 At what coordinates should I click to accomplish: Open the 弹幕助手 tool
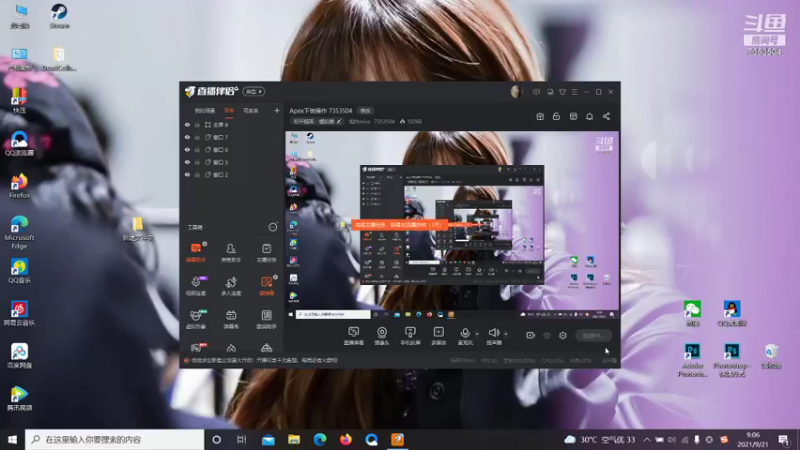pos(195,253)
